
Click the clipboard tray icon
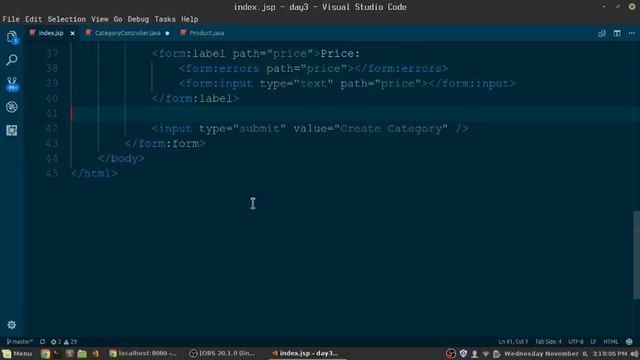496,354
